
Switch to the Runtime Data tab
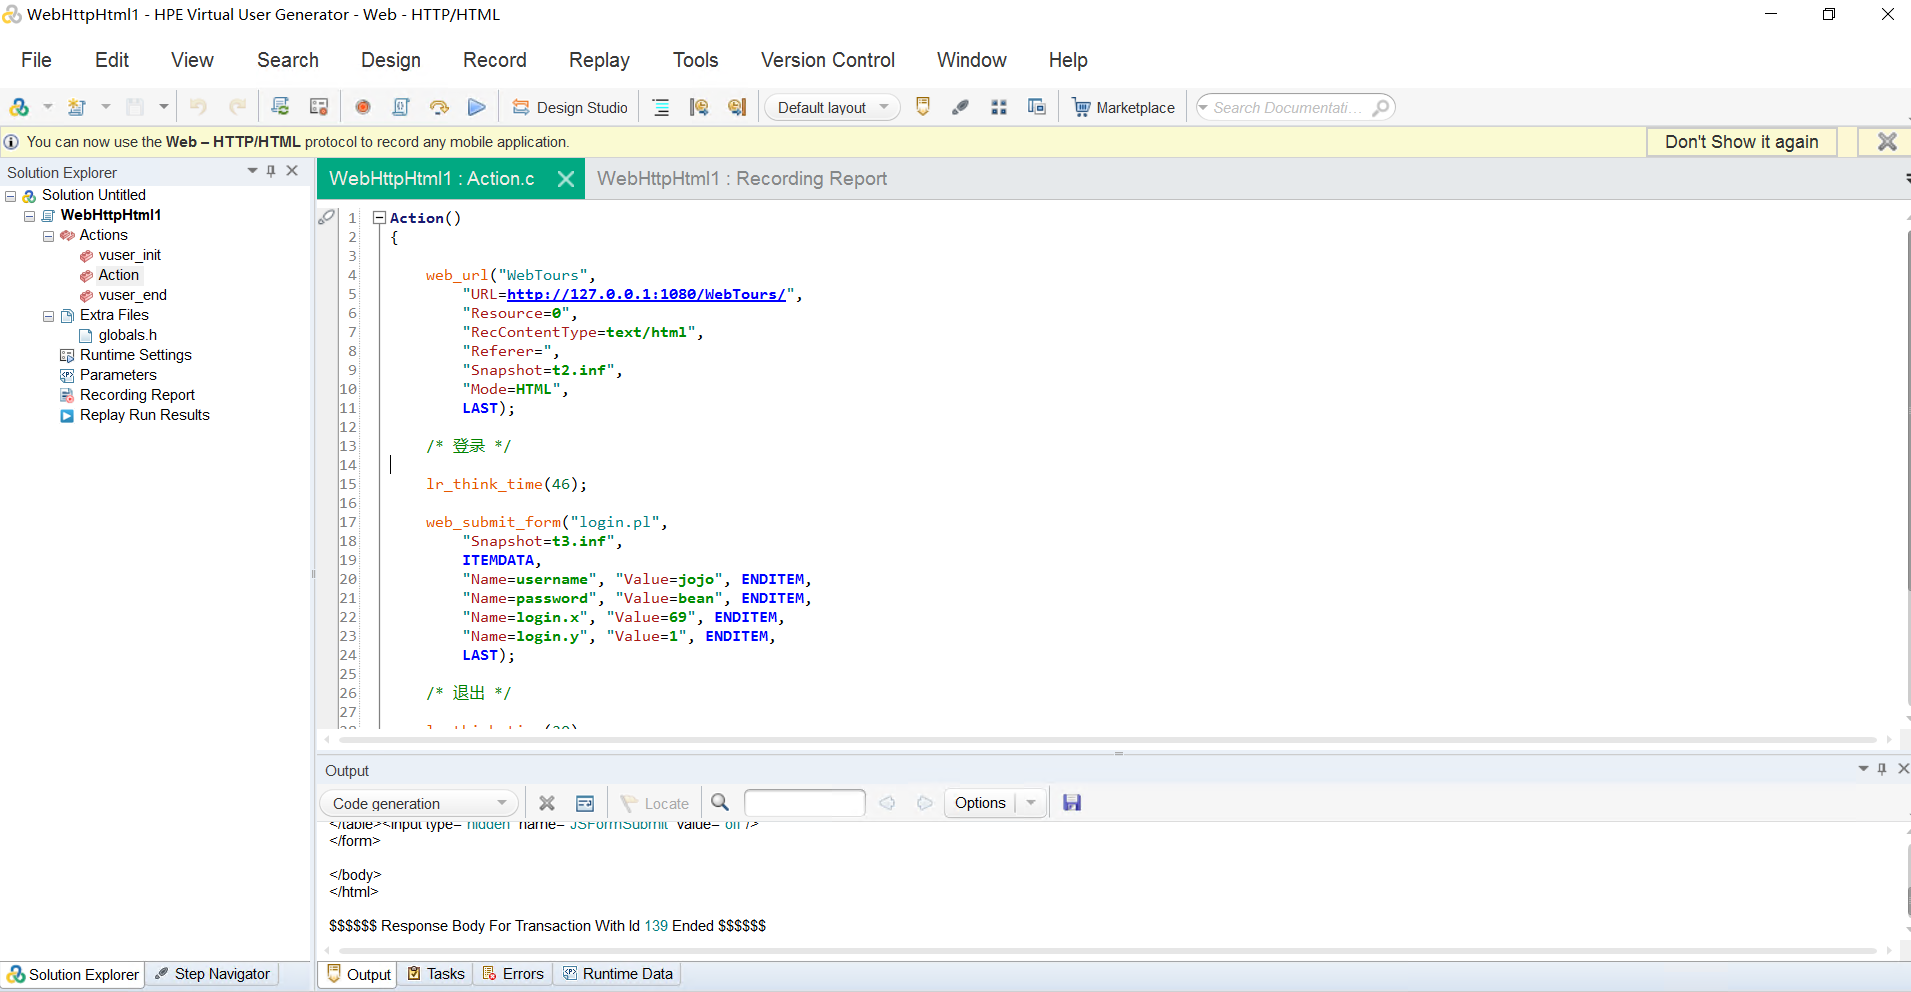619,974
